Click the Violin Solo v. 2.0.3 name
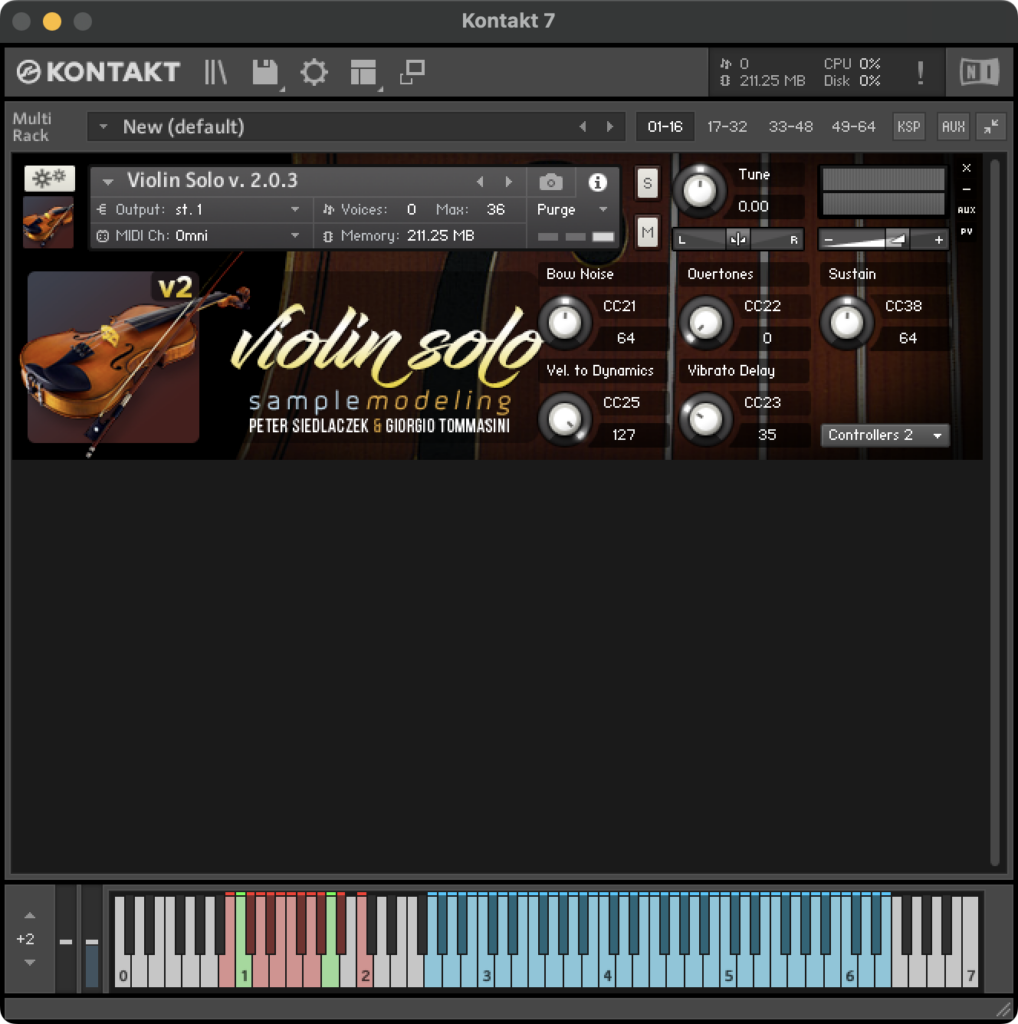Screen dimensions: 1018x1024 point(212,180)
